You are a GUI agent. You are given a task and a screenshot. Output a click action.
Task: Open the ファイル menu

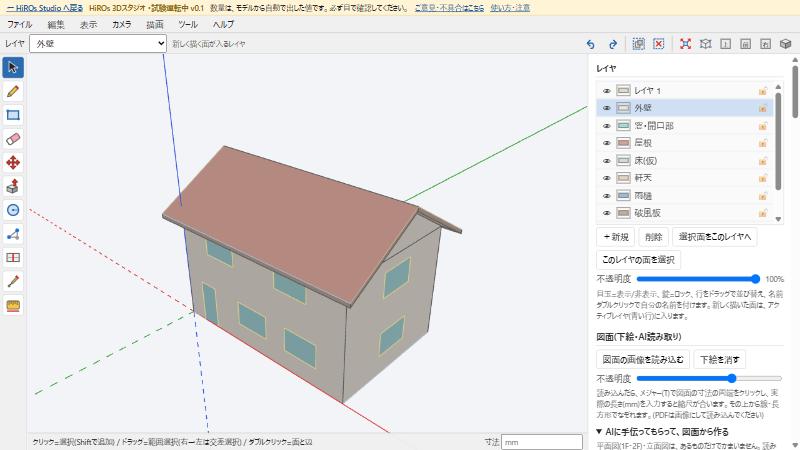(19, 24)
